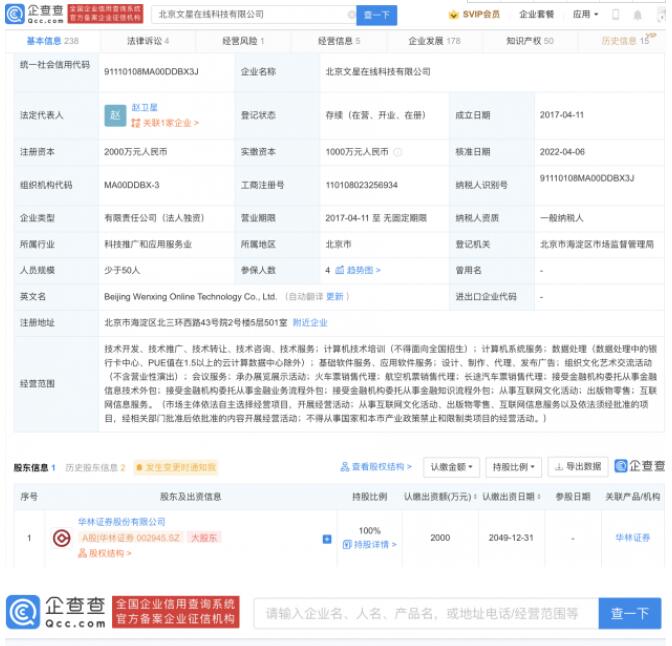Open the 趋势图 link

363,270
